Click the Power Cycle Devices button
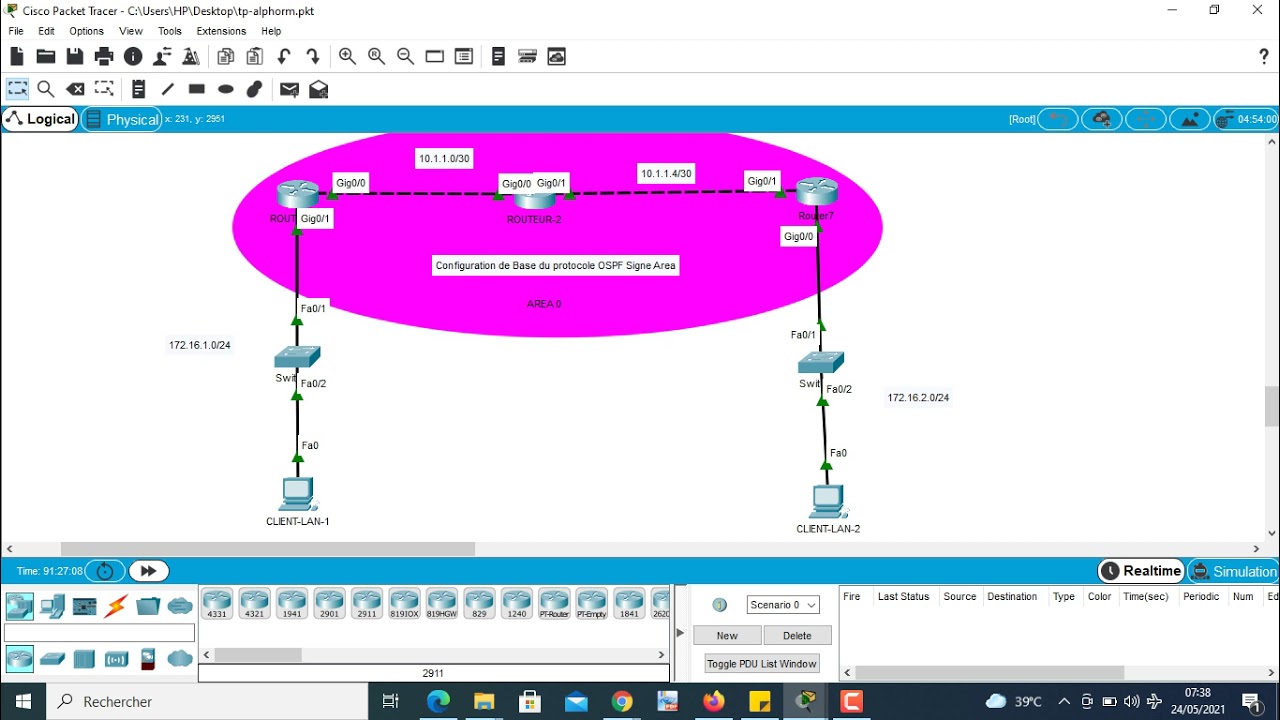 [104, 571]
